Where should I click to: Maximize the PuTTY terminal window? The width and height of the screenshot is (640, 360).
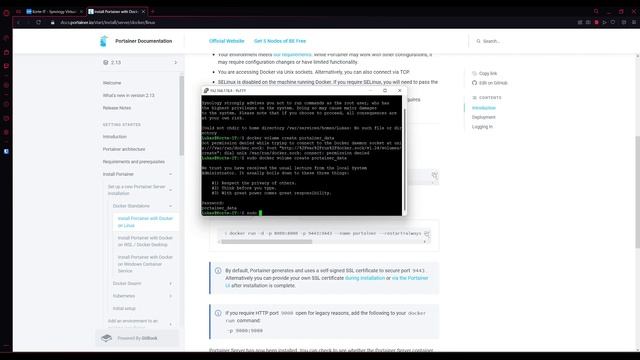click(385, 91)
